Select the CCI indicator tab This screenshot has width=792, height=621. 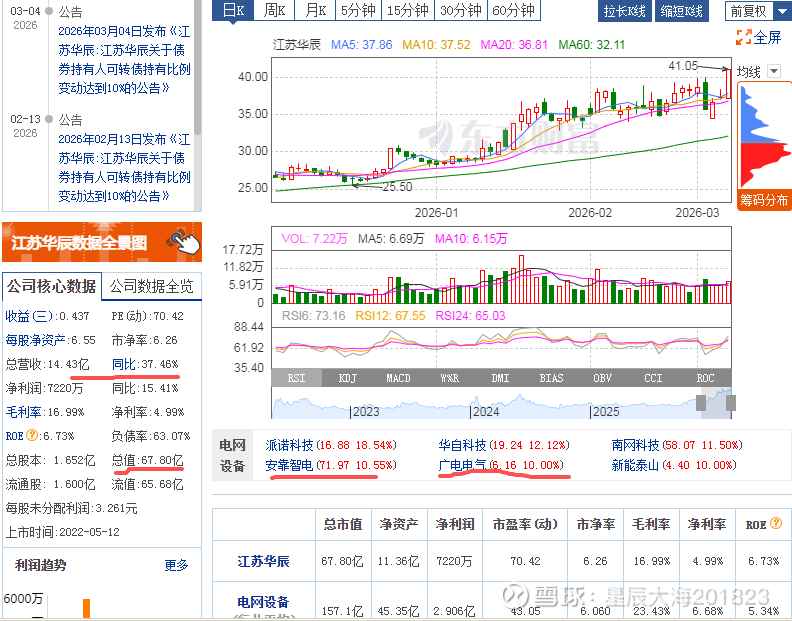point(654,378)
